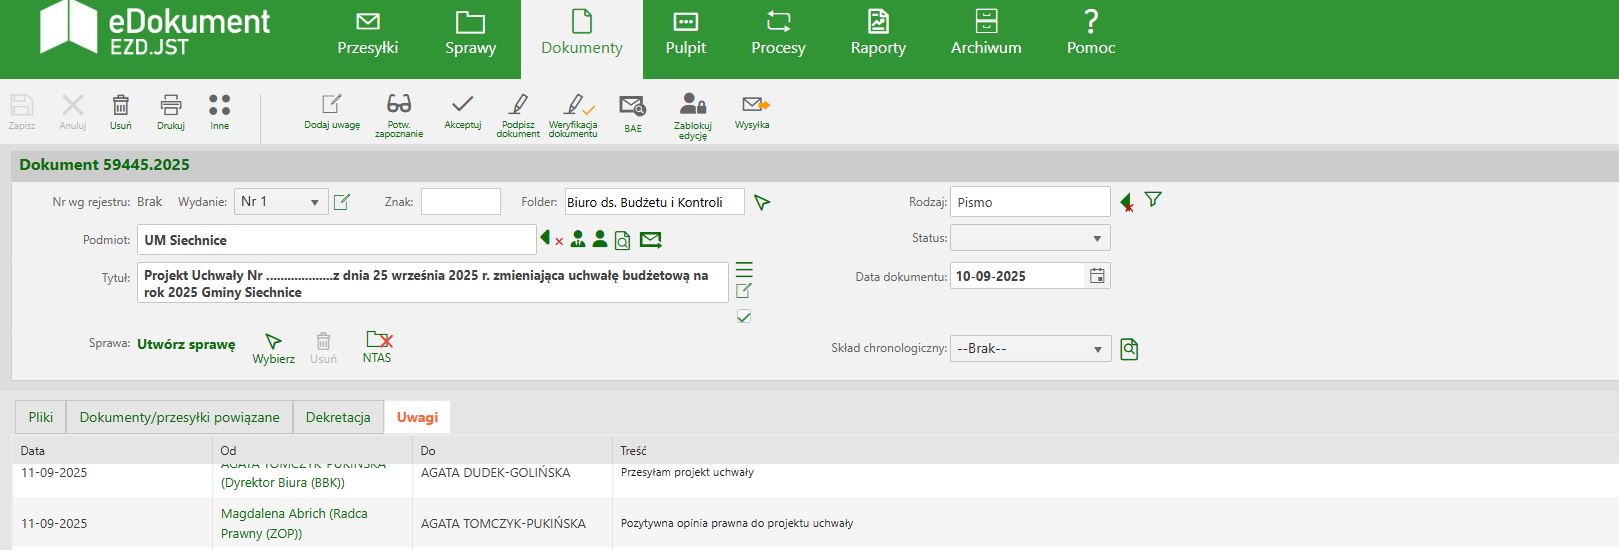Image resolution: width=1619 pixels, height=550 pixels.
Task: Expand the Wydanie Nr 1 dropdown
Action: tap(281, 202)
